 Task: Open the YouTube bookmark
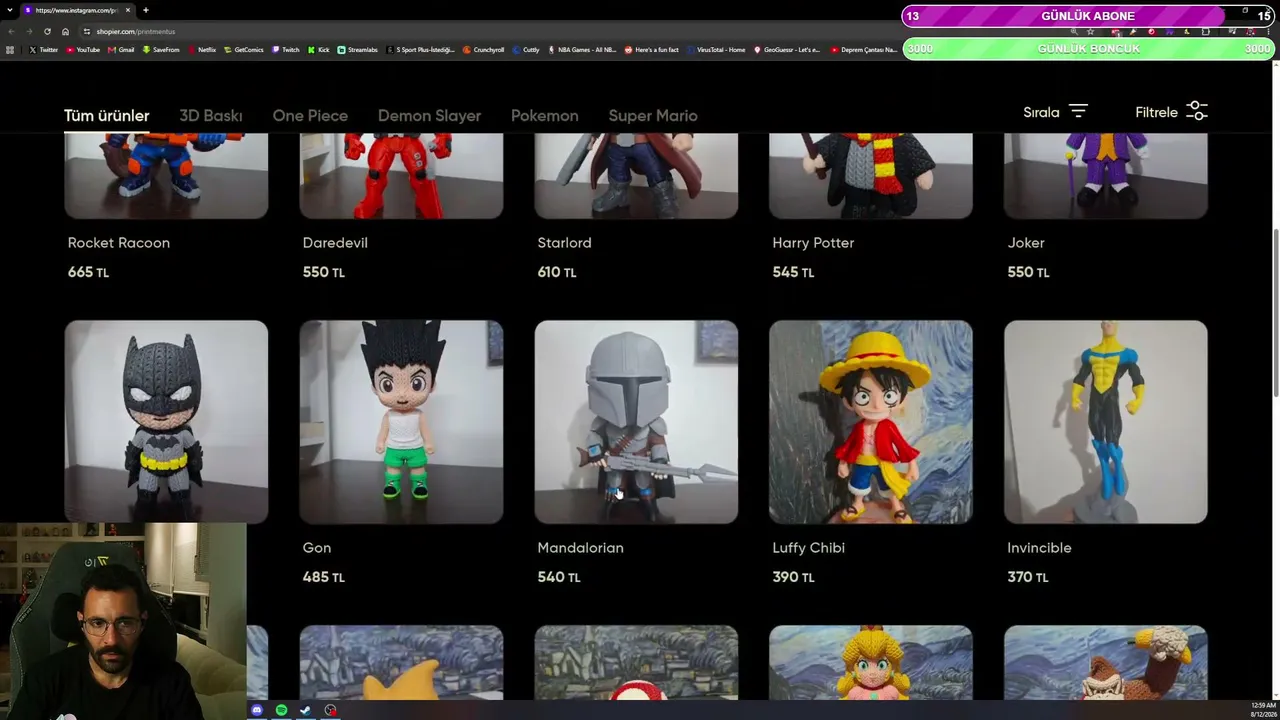click(83, 50)
